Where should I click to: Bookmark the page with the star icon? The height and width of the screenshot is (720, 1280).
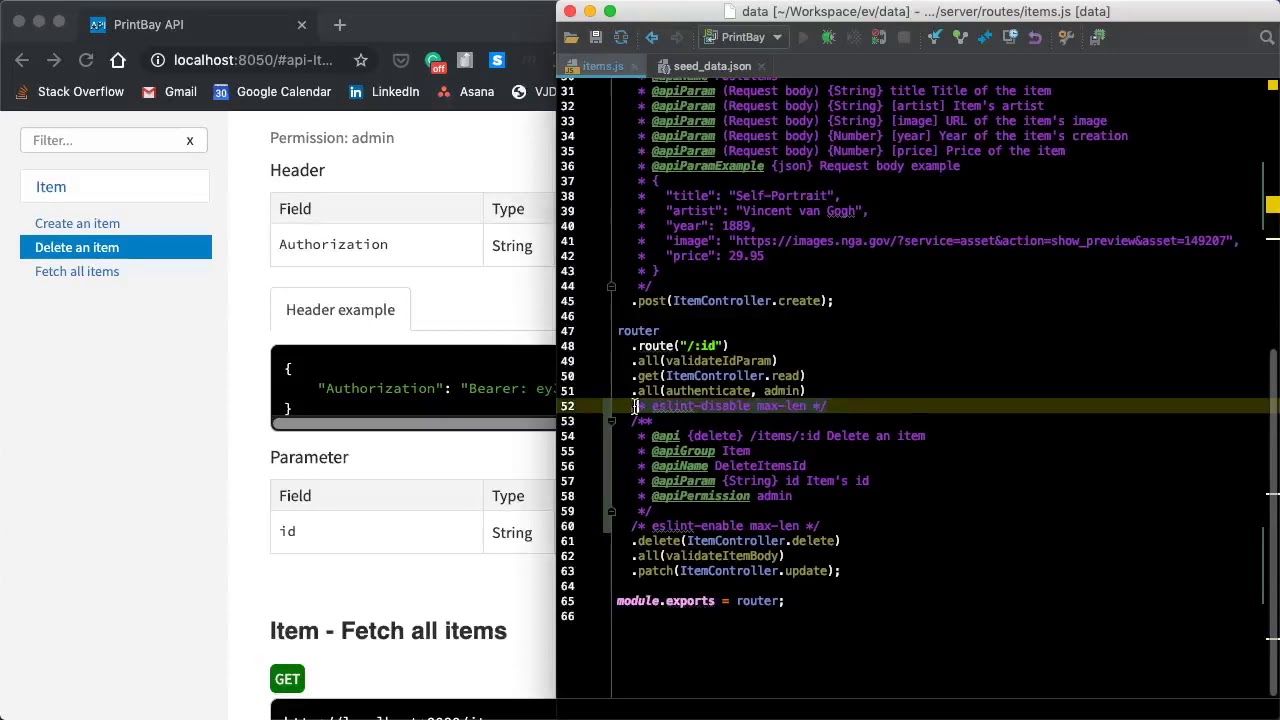(x=361, y=60)
